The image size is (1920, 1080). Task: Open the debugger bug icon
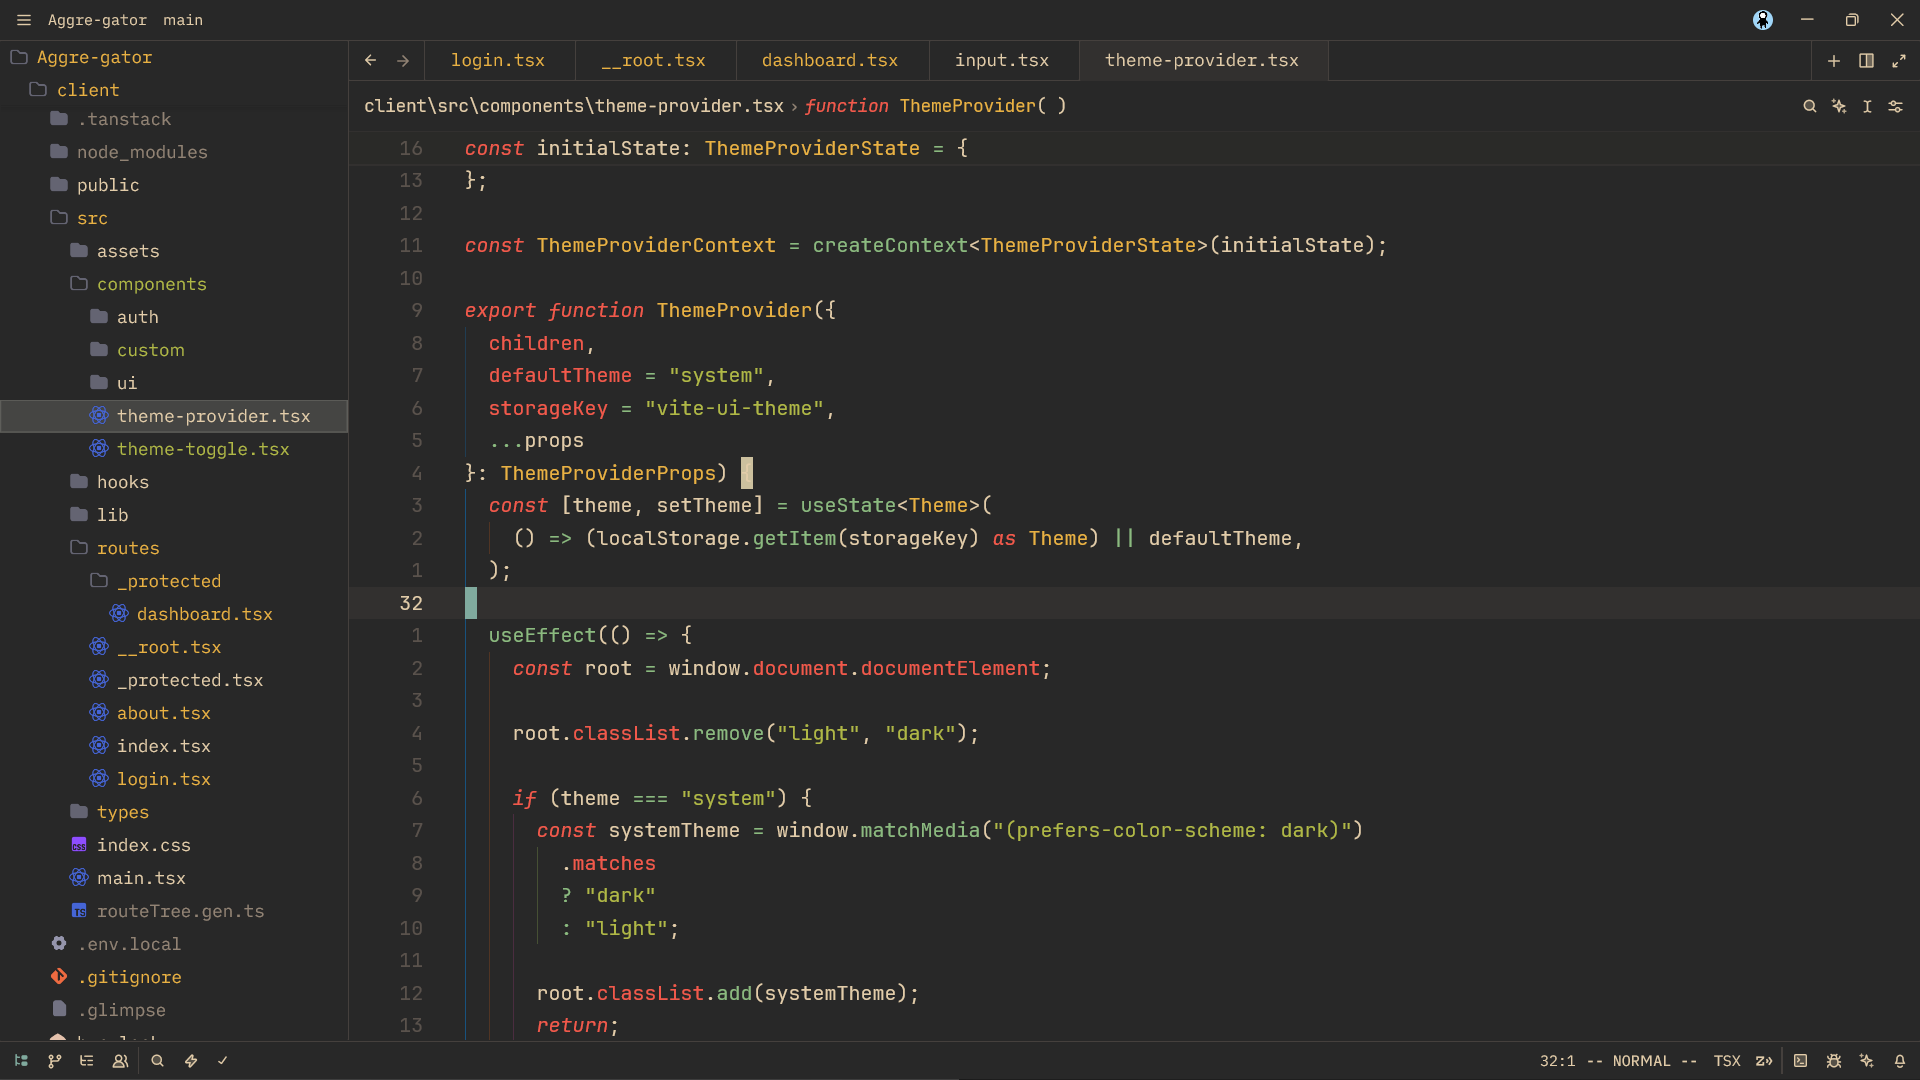click(x=1834, y=1061)
